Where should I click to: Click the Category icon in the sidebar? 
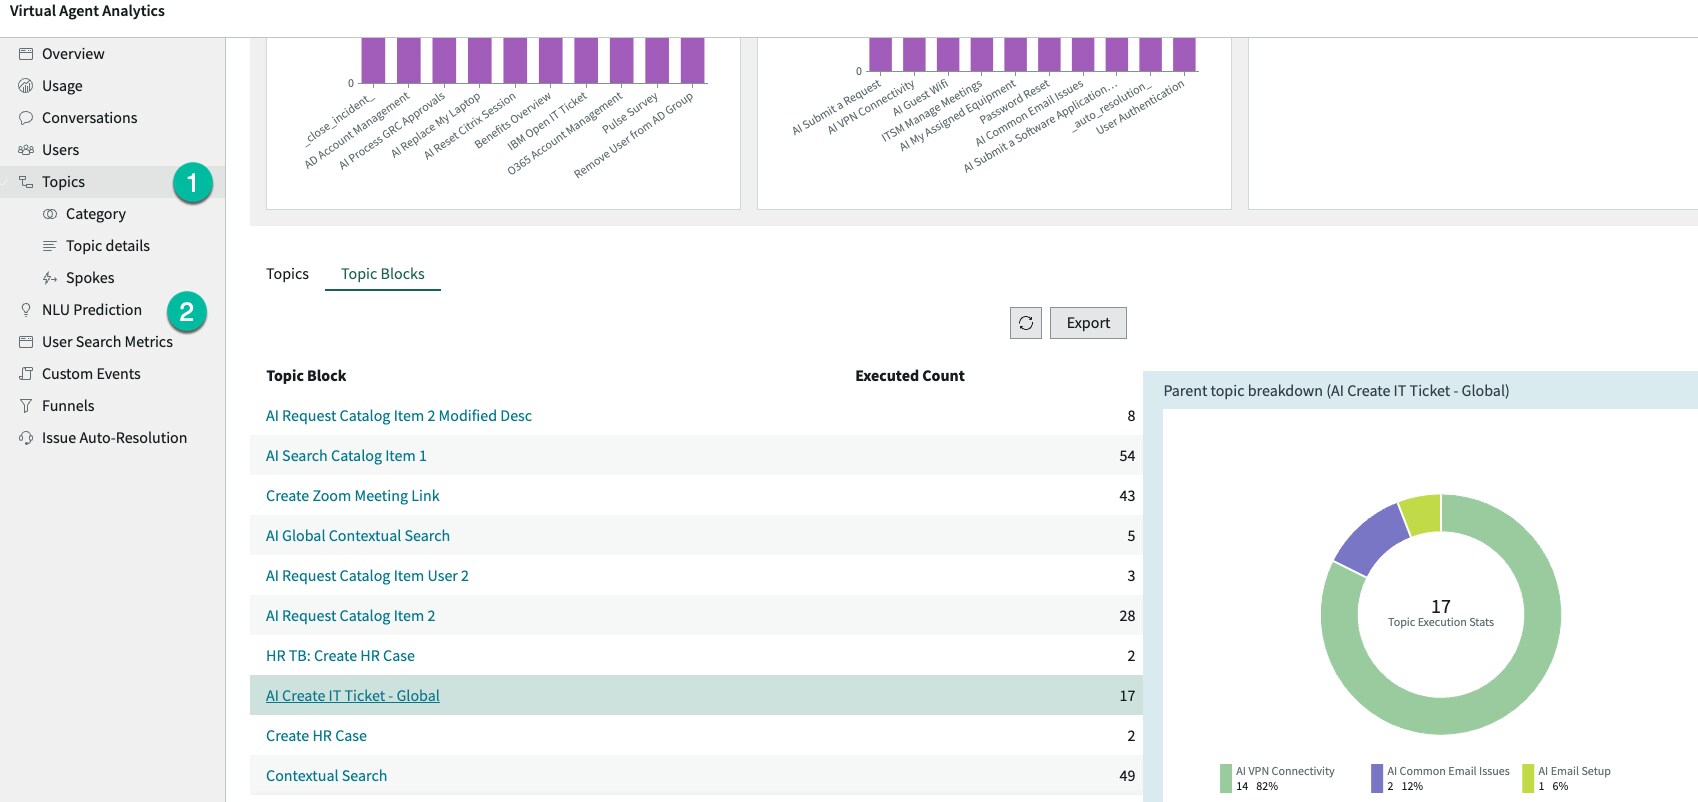50,214
